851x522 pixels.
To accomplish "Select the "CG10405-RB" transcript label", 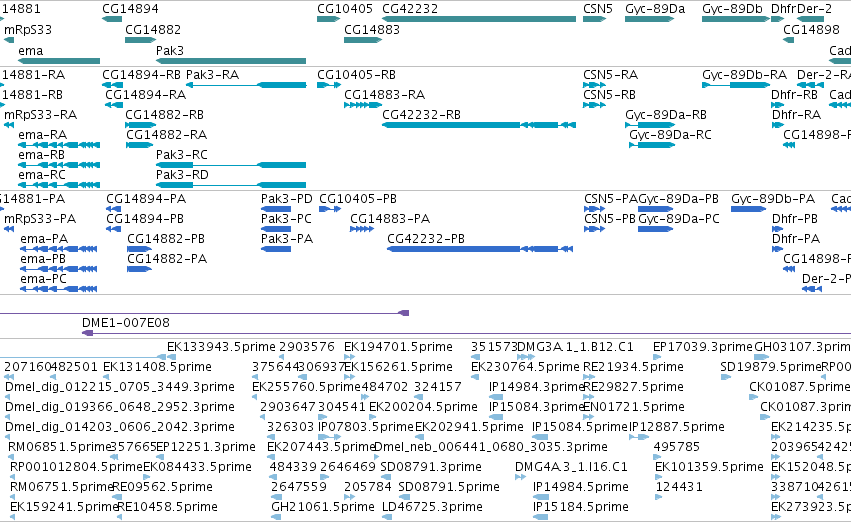I will [x=356, y=74].
